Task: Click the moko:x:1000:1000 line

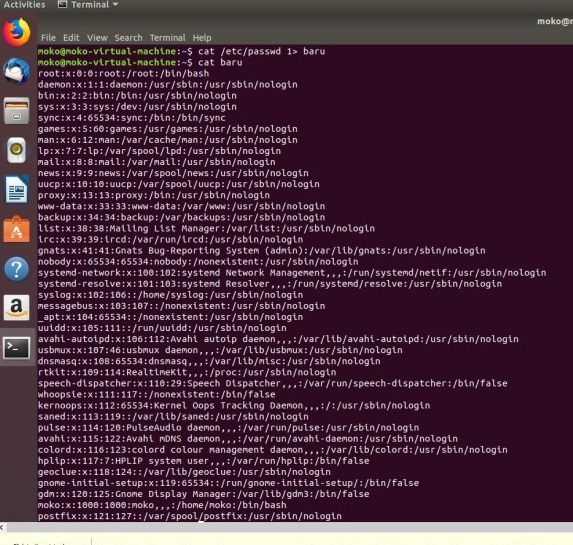Action: point(162,505)
